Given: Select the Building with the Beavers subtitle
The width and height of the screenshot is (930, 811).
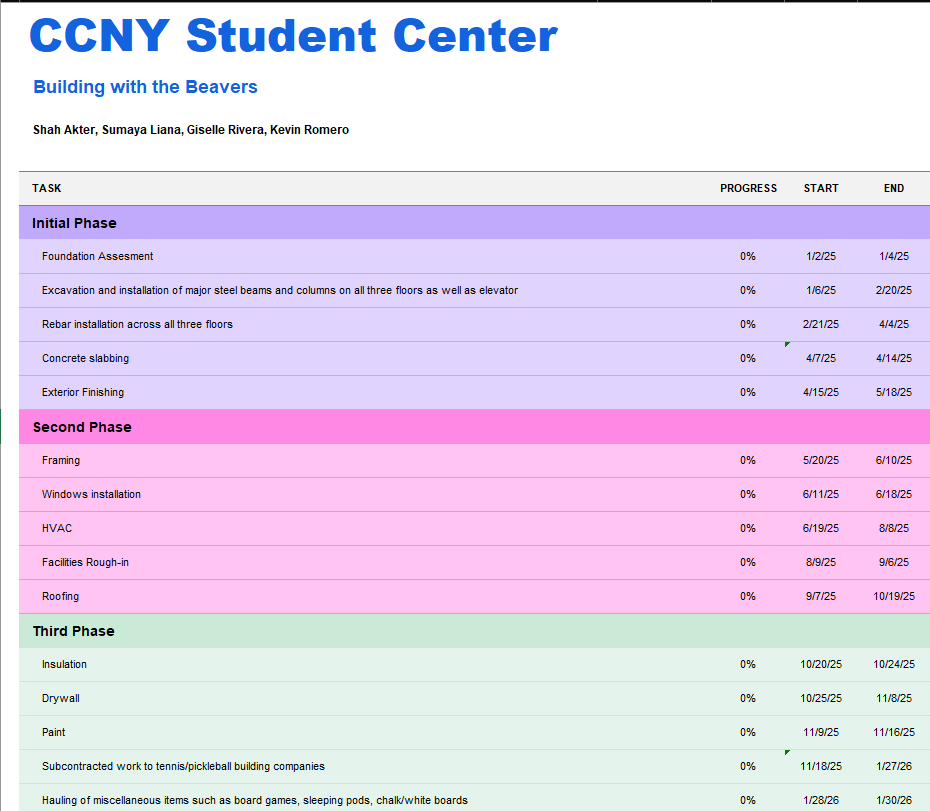Looking at the screenshot, I should coord(145,87).
